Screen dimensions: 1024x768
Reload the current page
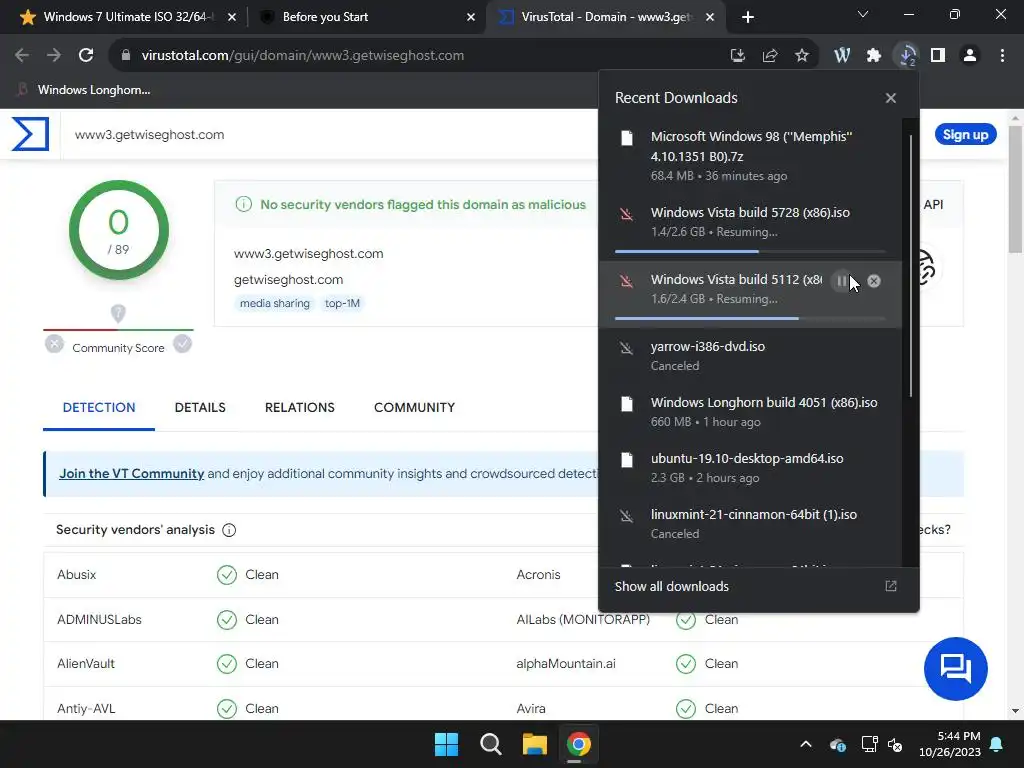86,56
